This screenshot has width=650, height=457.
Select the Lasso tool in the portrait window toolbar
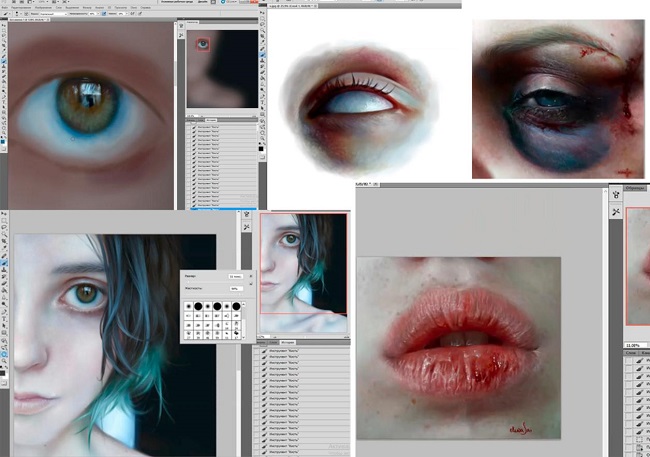[4, 227]
